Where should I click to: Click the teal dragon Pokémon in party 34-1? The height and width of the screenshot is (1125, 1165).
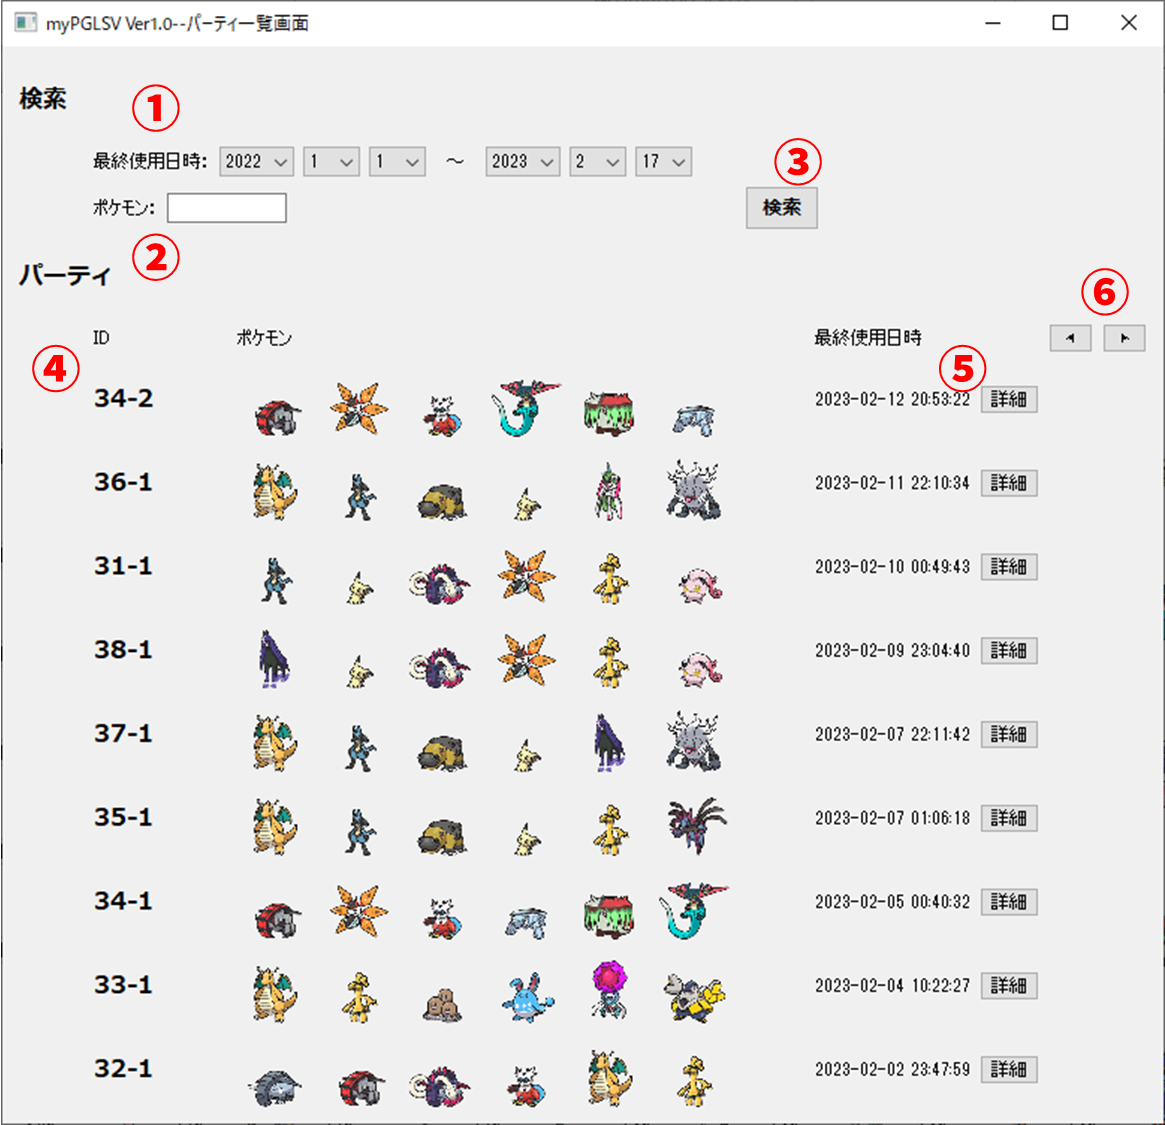click(693, 910)
